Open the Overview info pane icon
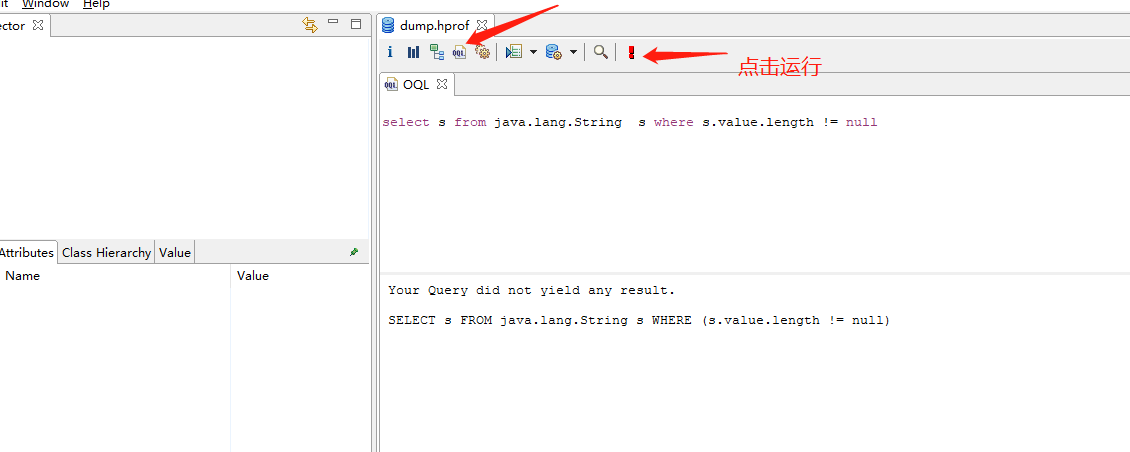Screen dimensions: 1130x452 click(390, 52)
